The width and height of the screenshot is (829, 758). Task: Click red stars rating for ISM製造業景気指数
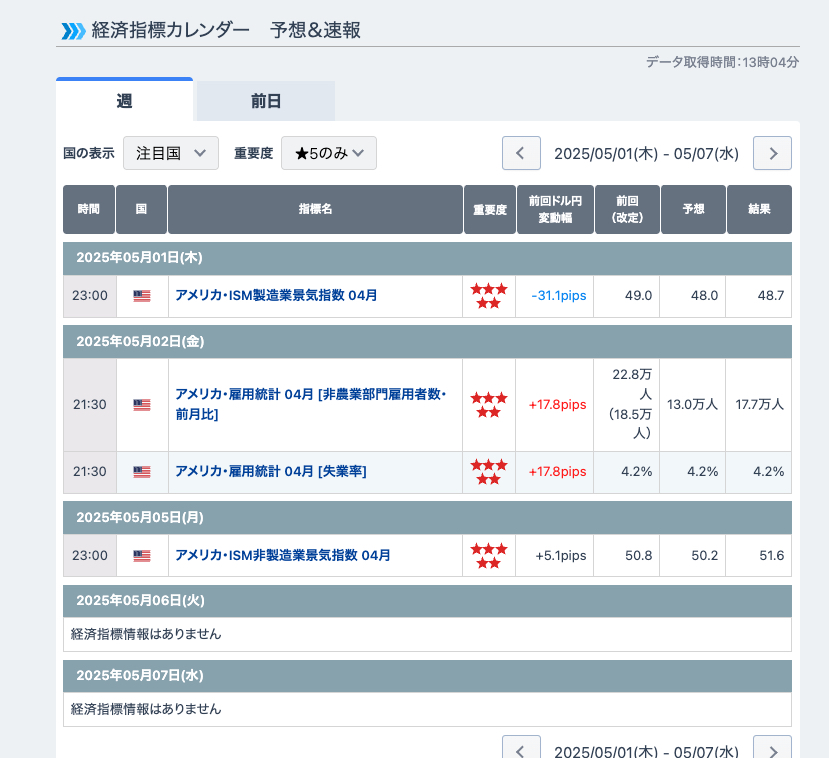click(x=489, y=296)
